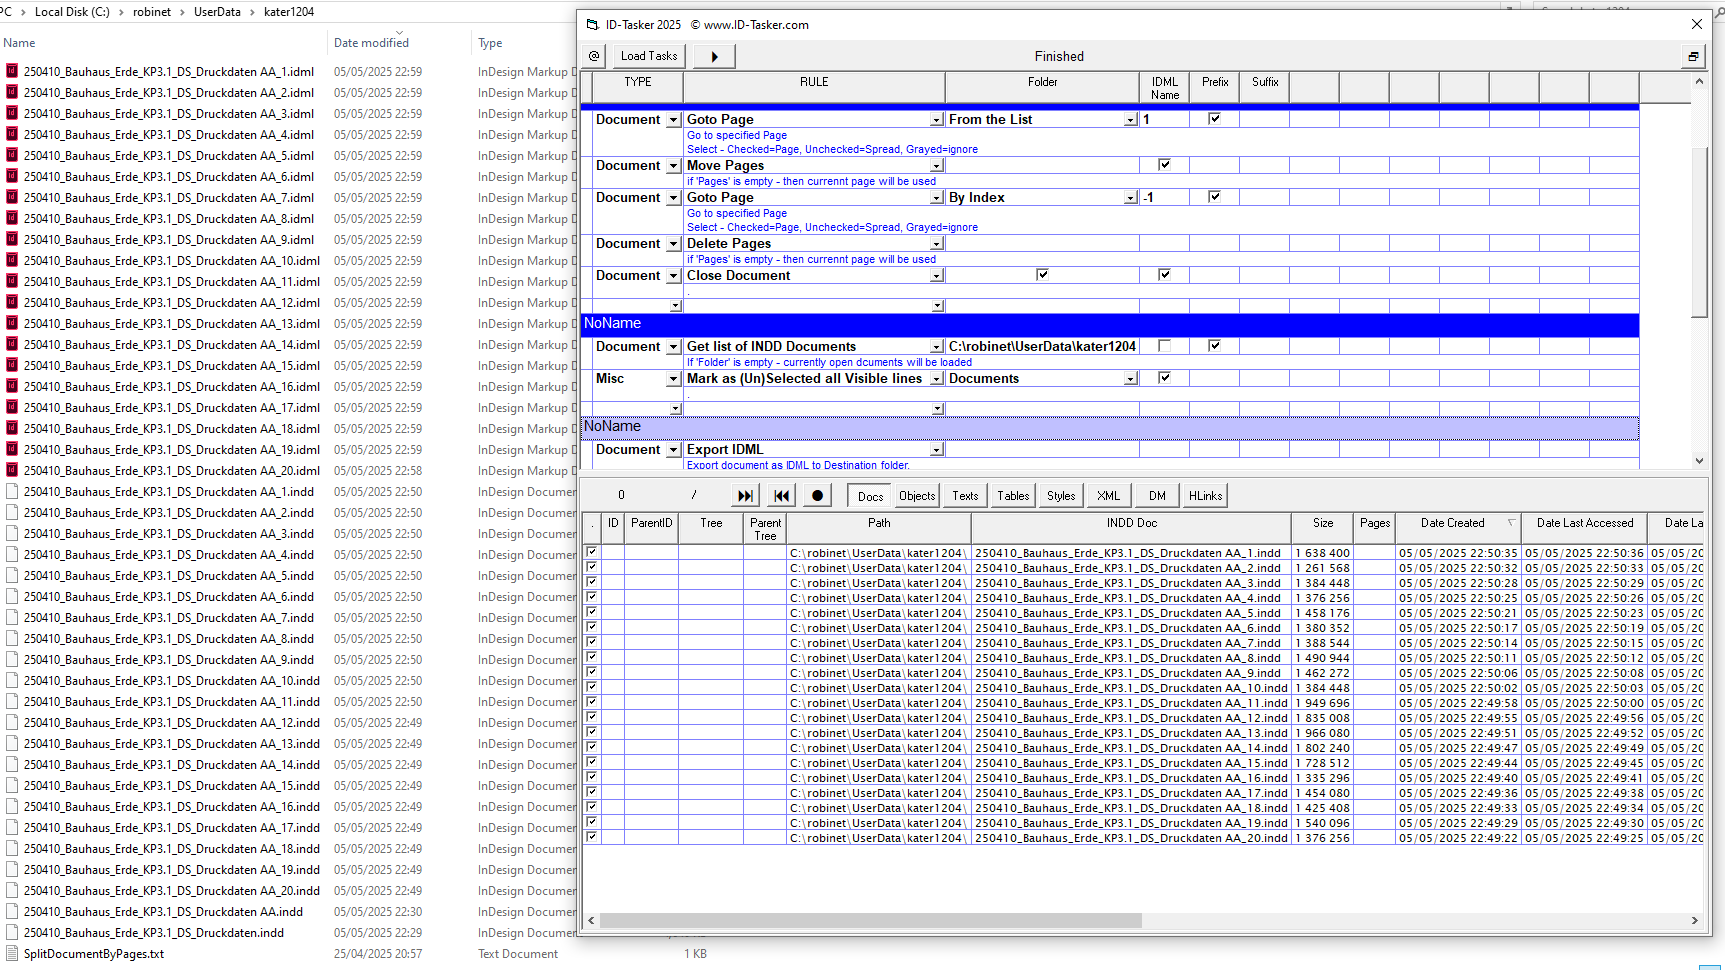Click the InDesign icon next to Druckdaten AA_5.idml

11,155
